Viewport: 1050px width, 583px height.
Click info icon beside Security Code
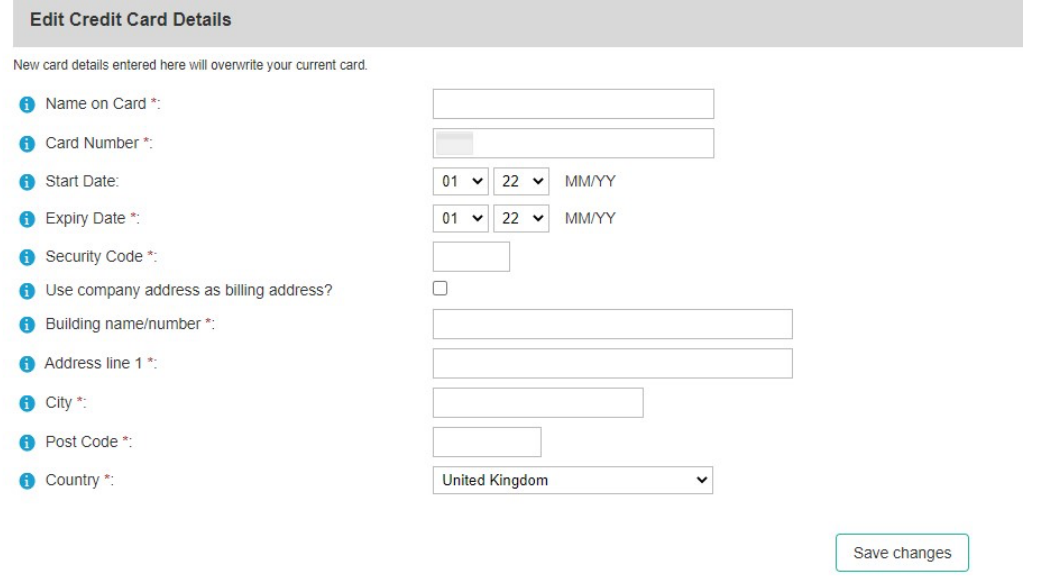[27, 257]
